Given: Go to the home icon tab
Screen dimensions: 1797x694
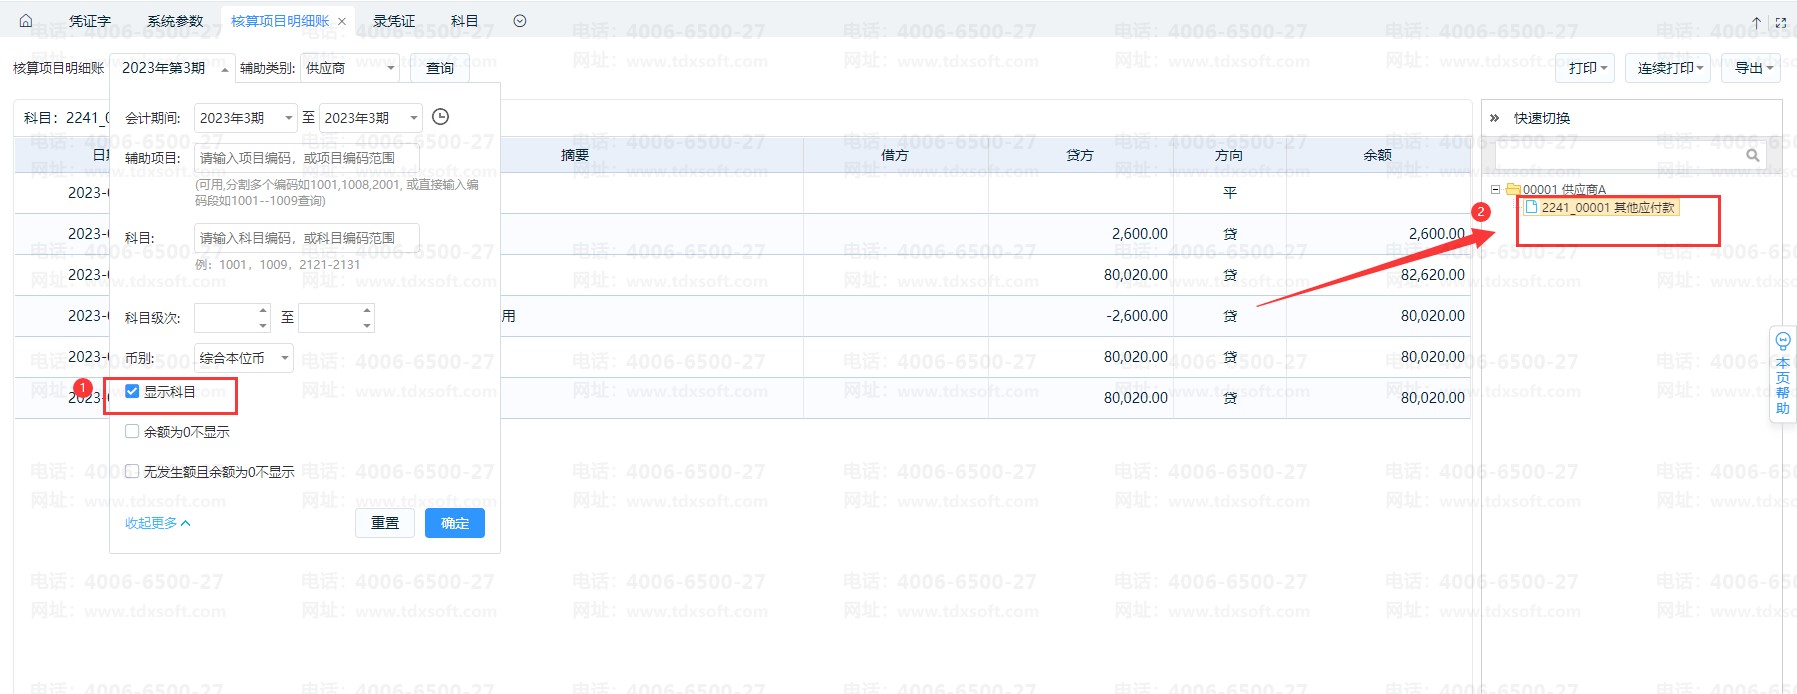Looking at the screenshot, I should click(26, 21).
